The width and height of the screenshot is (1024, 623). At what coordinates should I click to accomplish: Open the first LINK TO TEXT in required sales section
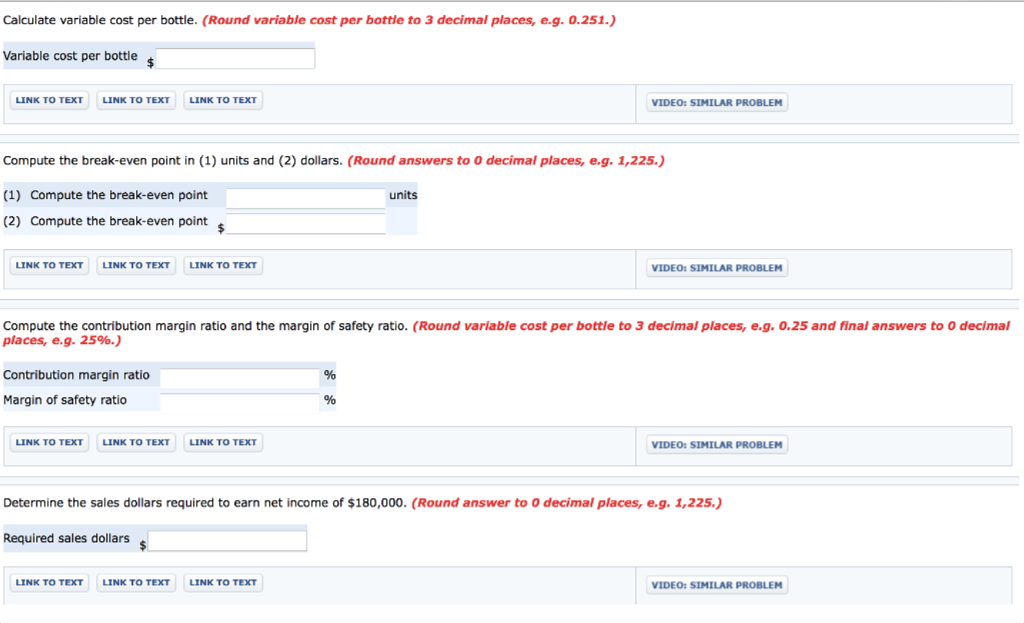tap(48, 582)
